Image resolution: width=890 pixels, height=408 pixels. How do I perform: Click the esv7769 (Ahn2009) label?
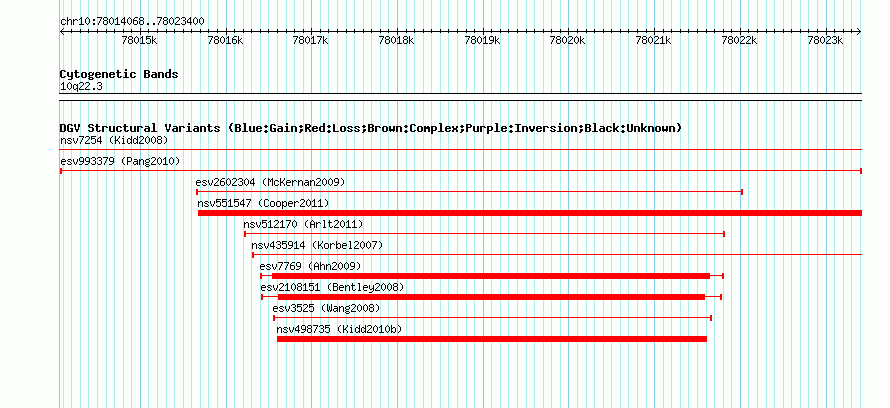pyautogui.click(x=310, y=266)
